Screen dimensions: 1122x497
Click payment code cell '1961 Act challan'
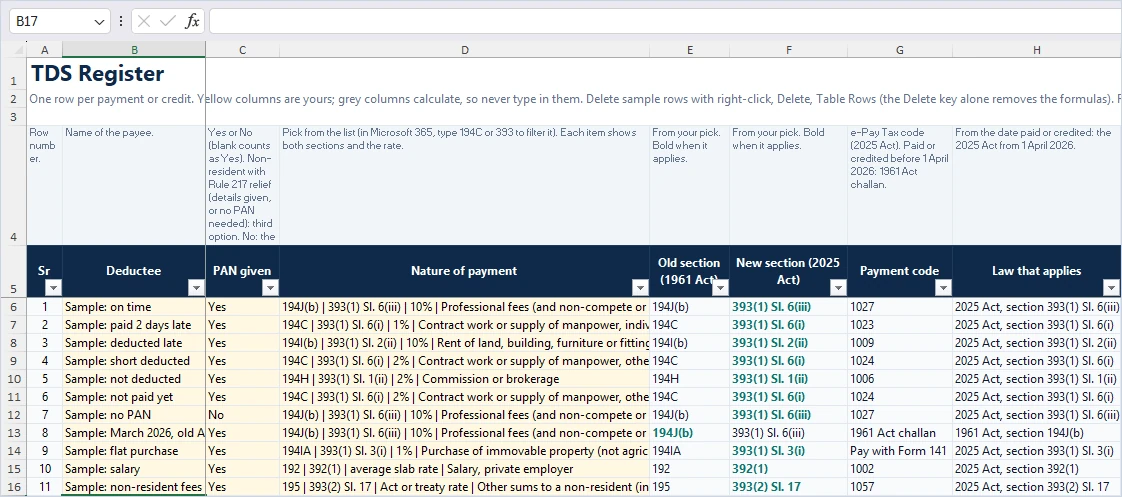(899, 433)
